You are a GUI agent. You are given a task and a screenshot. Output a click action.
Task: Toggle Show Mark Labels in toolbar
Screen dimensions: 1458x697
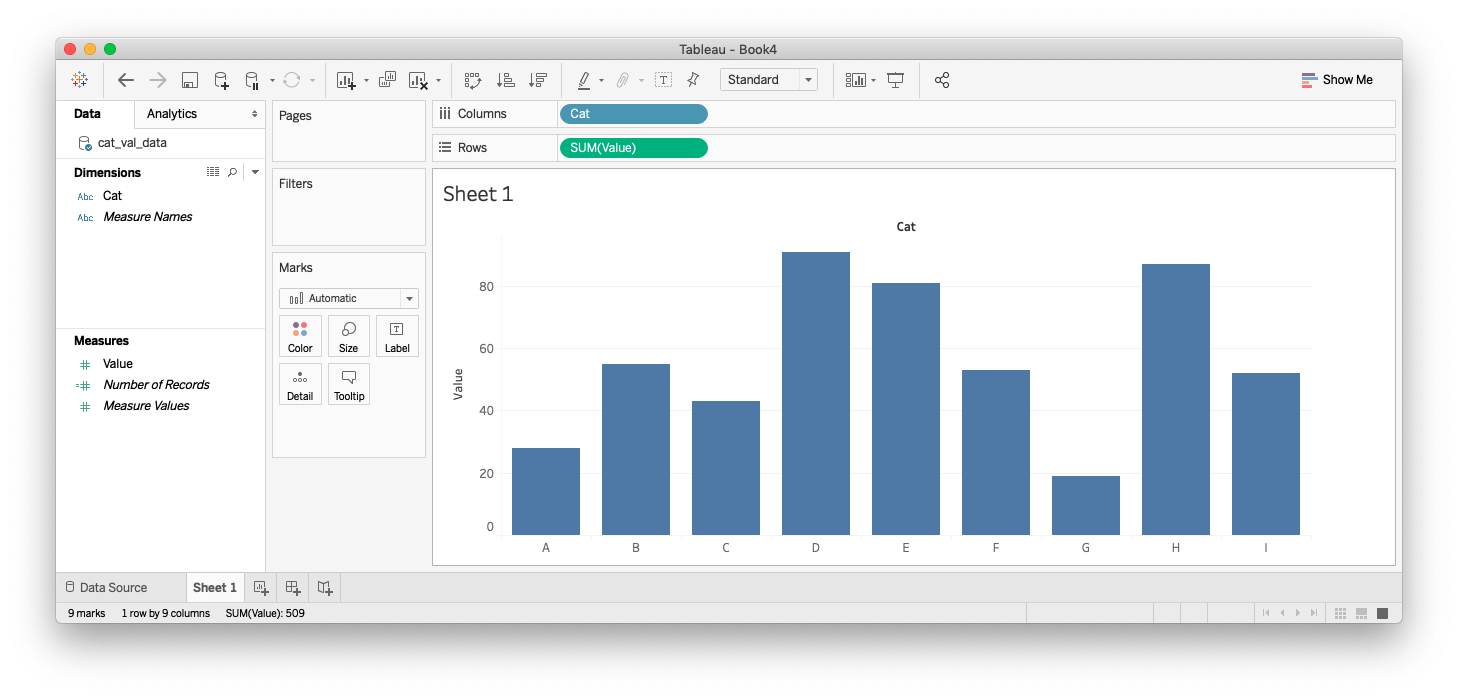click(x=663, y=80)
